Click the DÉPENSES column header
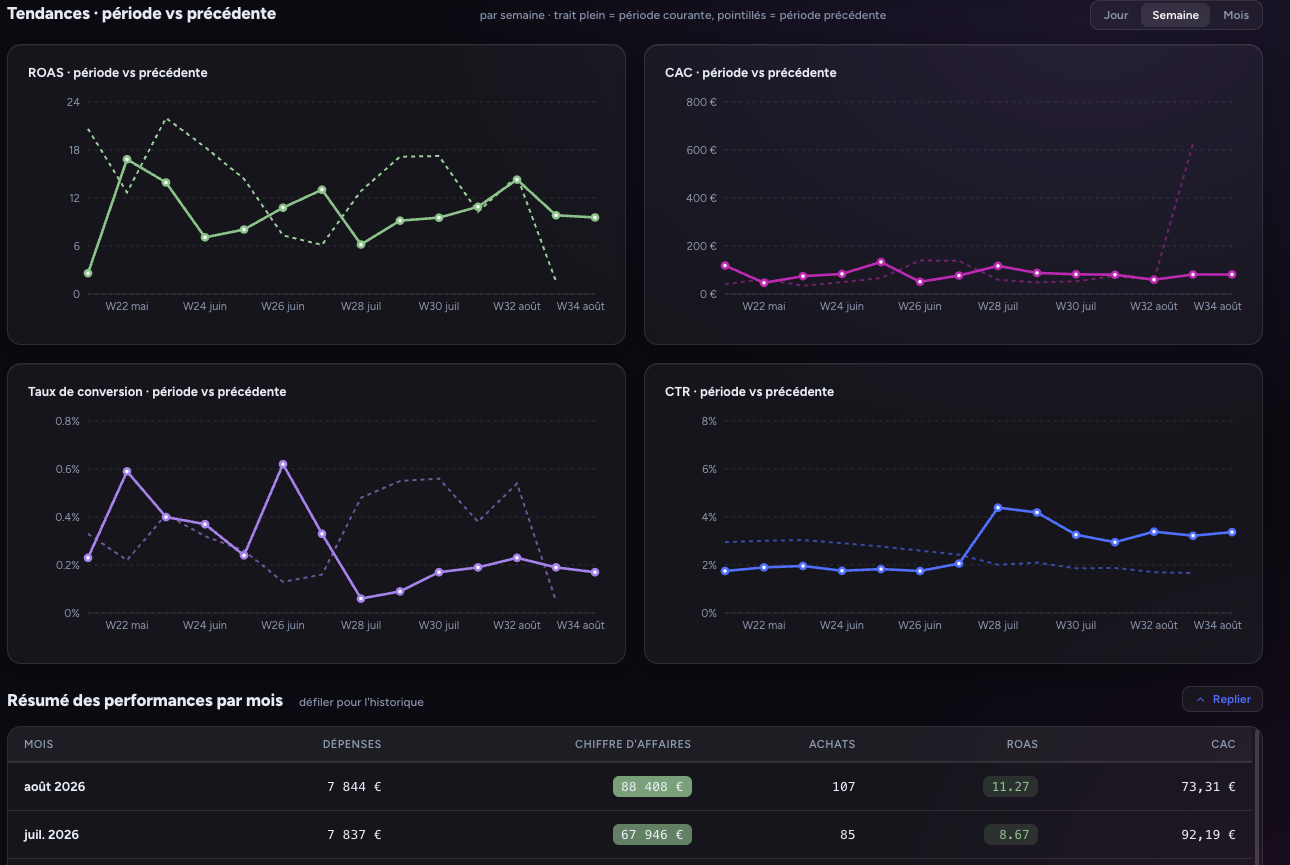This screenshot has height=865, width=1290. click(352, 744)
